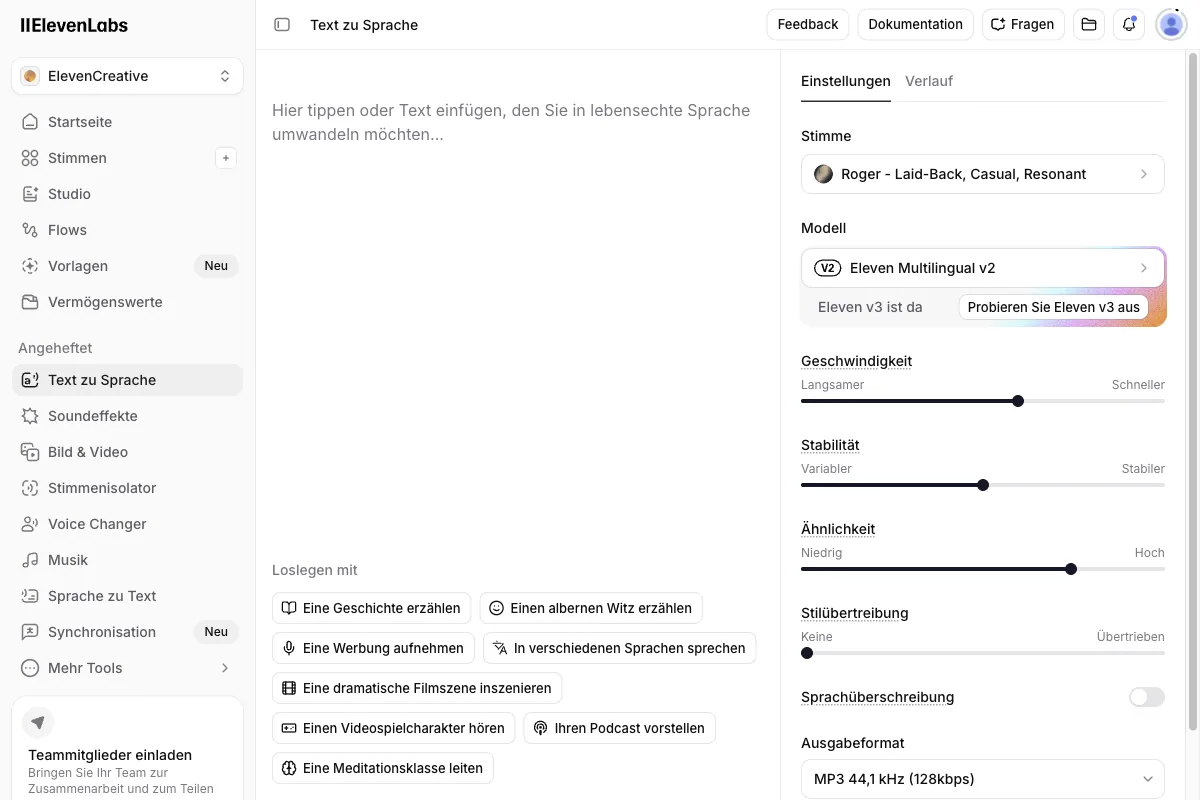Viewport: 1200px width, 800px height.
Task: Toggle the sidebar collapse icon
Action: (282, 25)
